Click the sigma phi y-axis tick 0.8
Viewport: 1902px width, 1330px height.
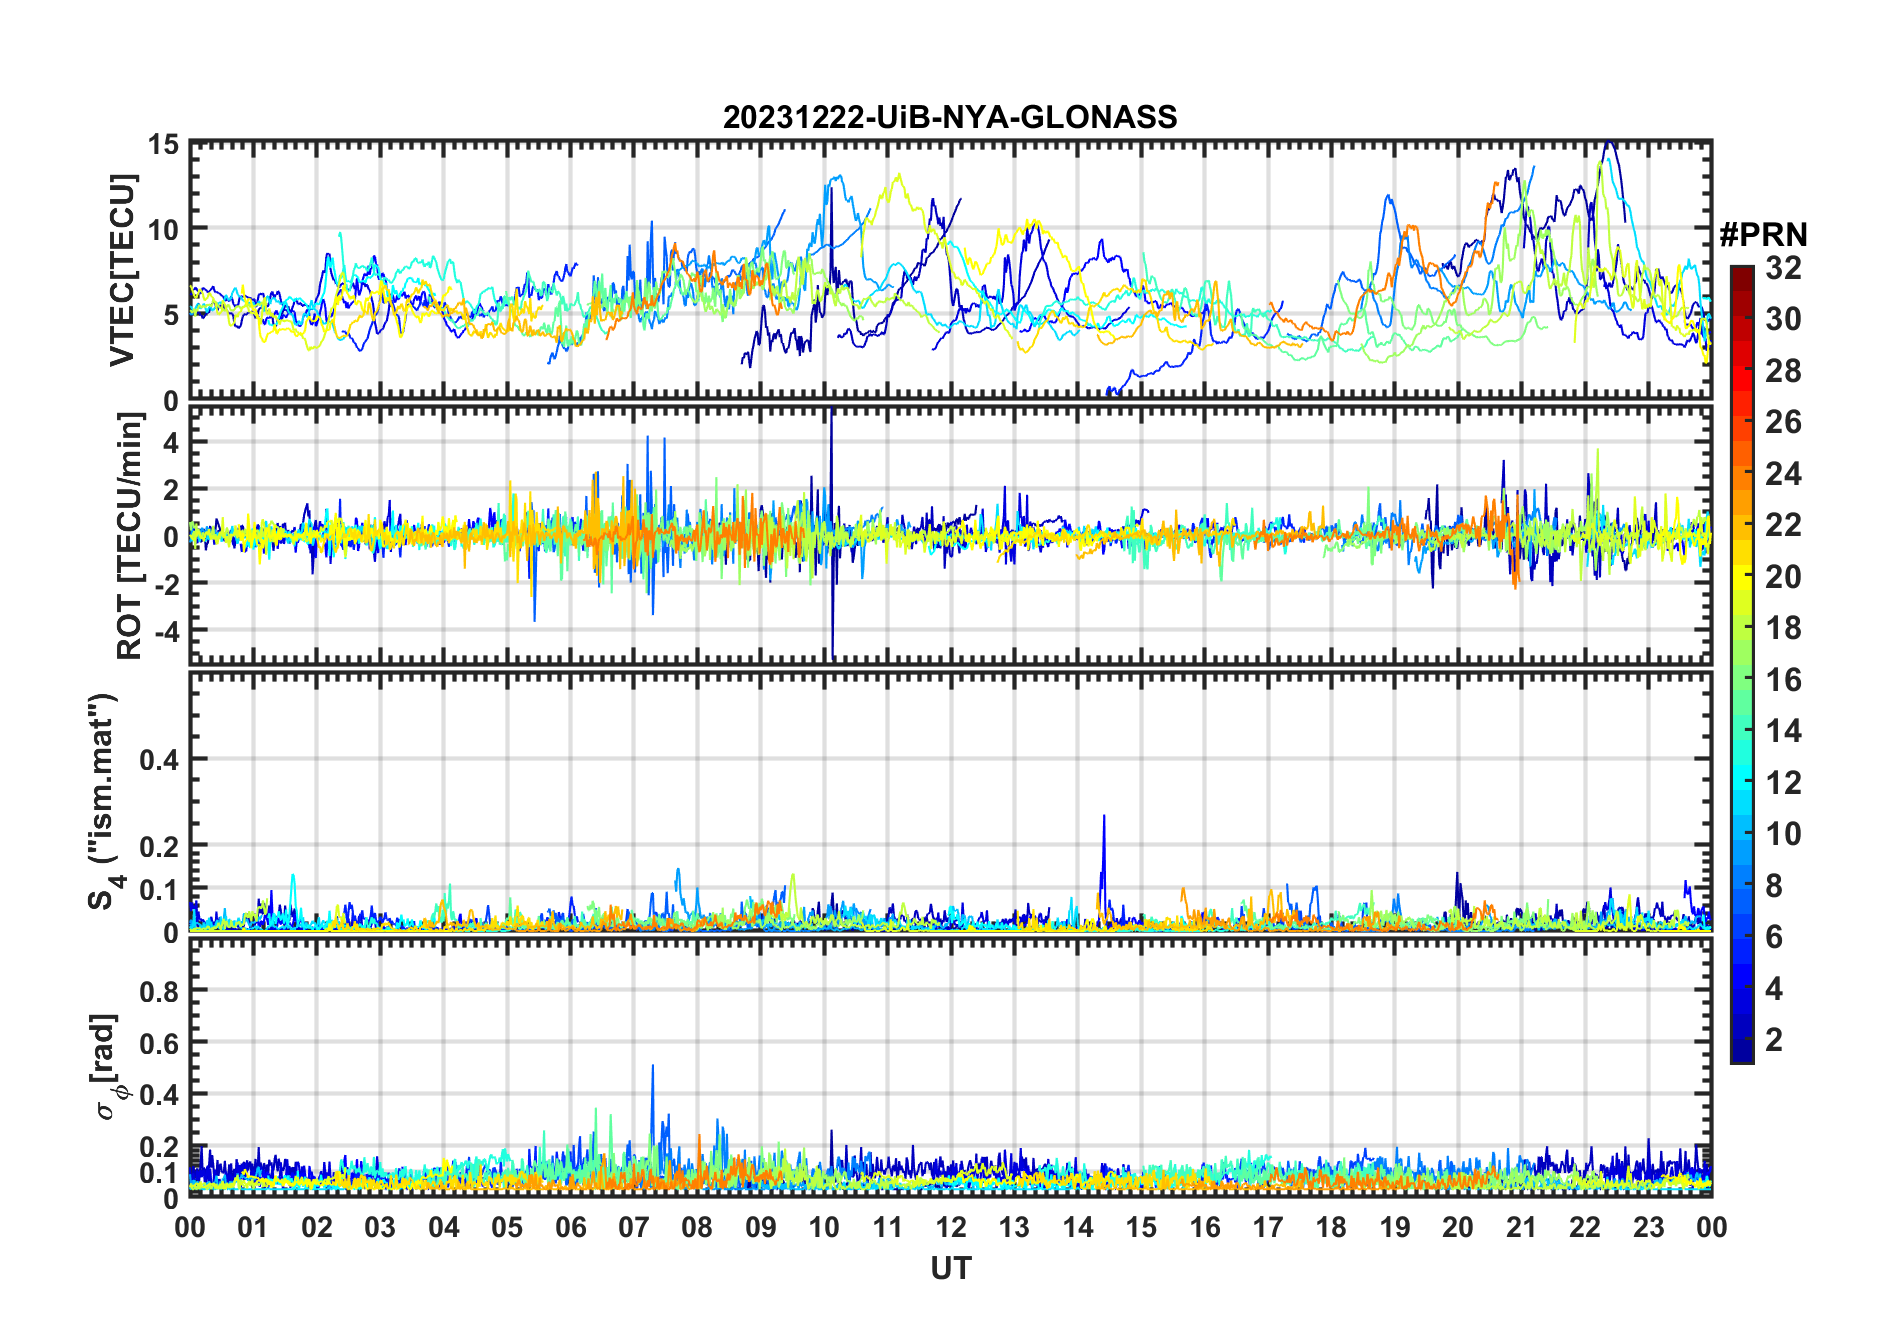coord(160,992)
